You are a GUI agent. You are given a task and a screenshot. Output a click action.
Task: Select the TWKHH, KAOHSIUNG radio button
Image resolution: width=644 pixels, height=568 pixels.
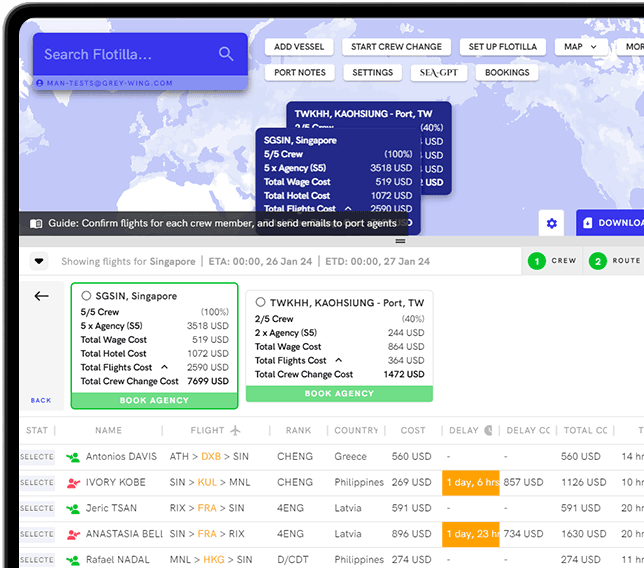tap(260, 302)
